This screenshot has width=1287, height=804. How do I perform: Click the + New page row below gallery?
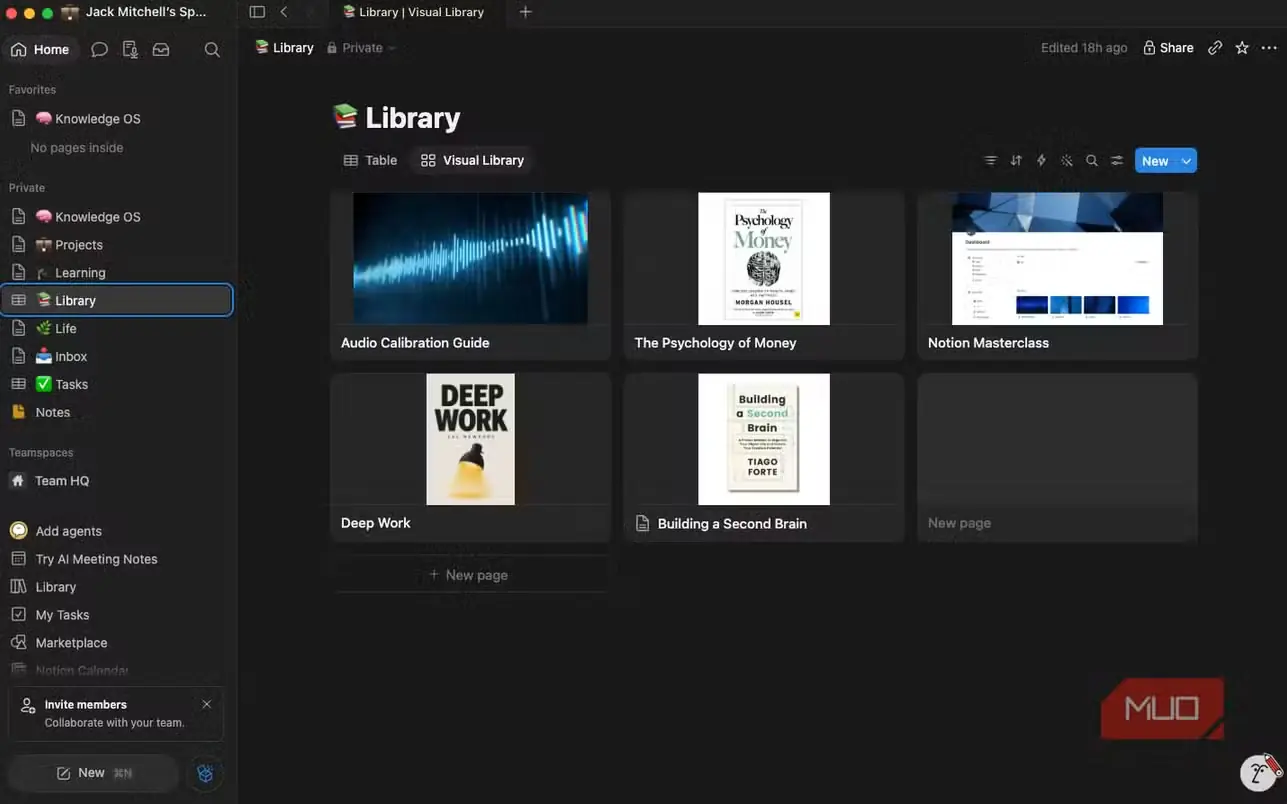tap(469, 575)
